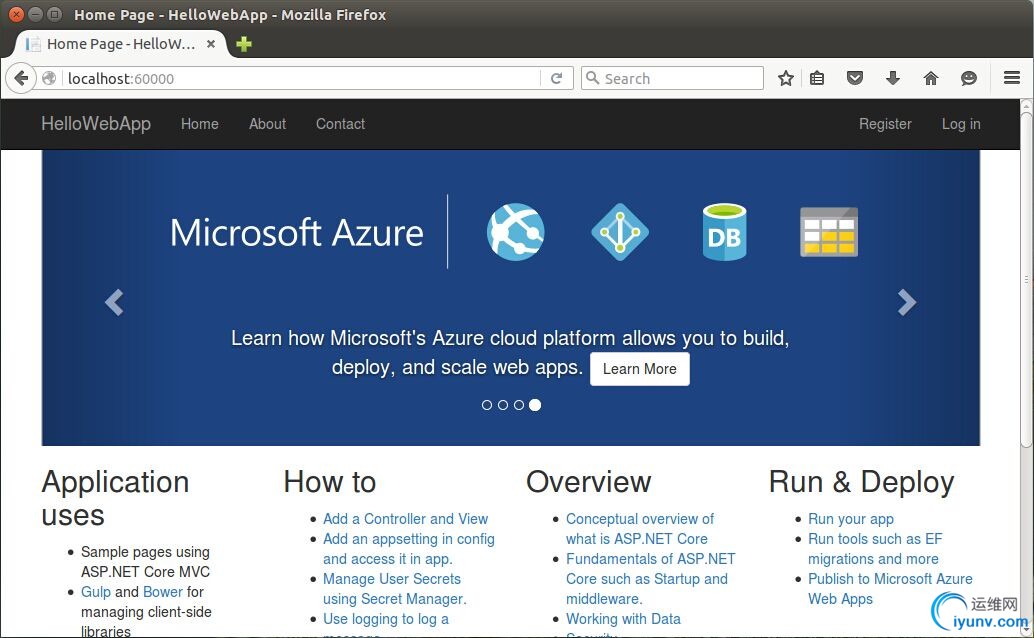Open the Working with Data link
Viewport: 1034px width, 638px height.
(x=623, y=619)
